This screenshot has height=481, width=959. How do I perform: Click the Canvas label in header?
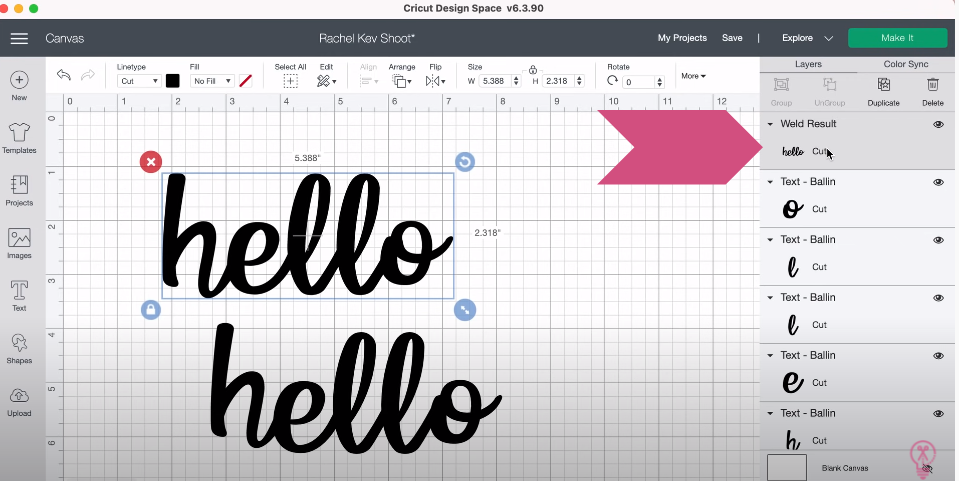64,39
